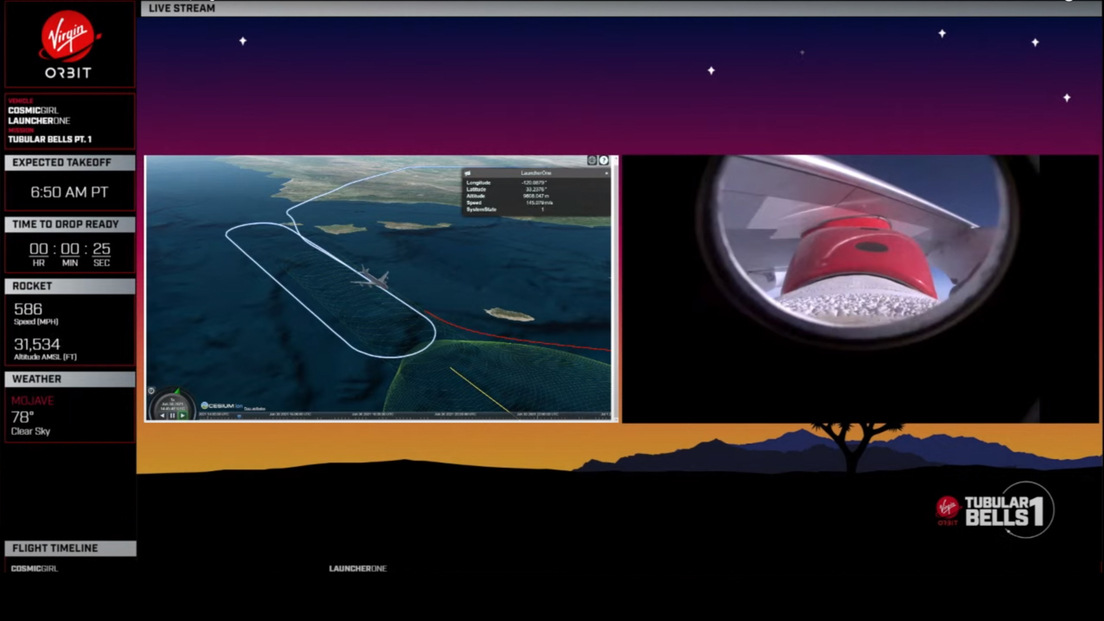1104x621 pixels.
Task: Click the Rocket panel header
Action: point(69,286)
